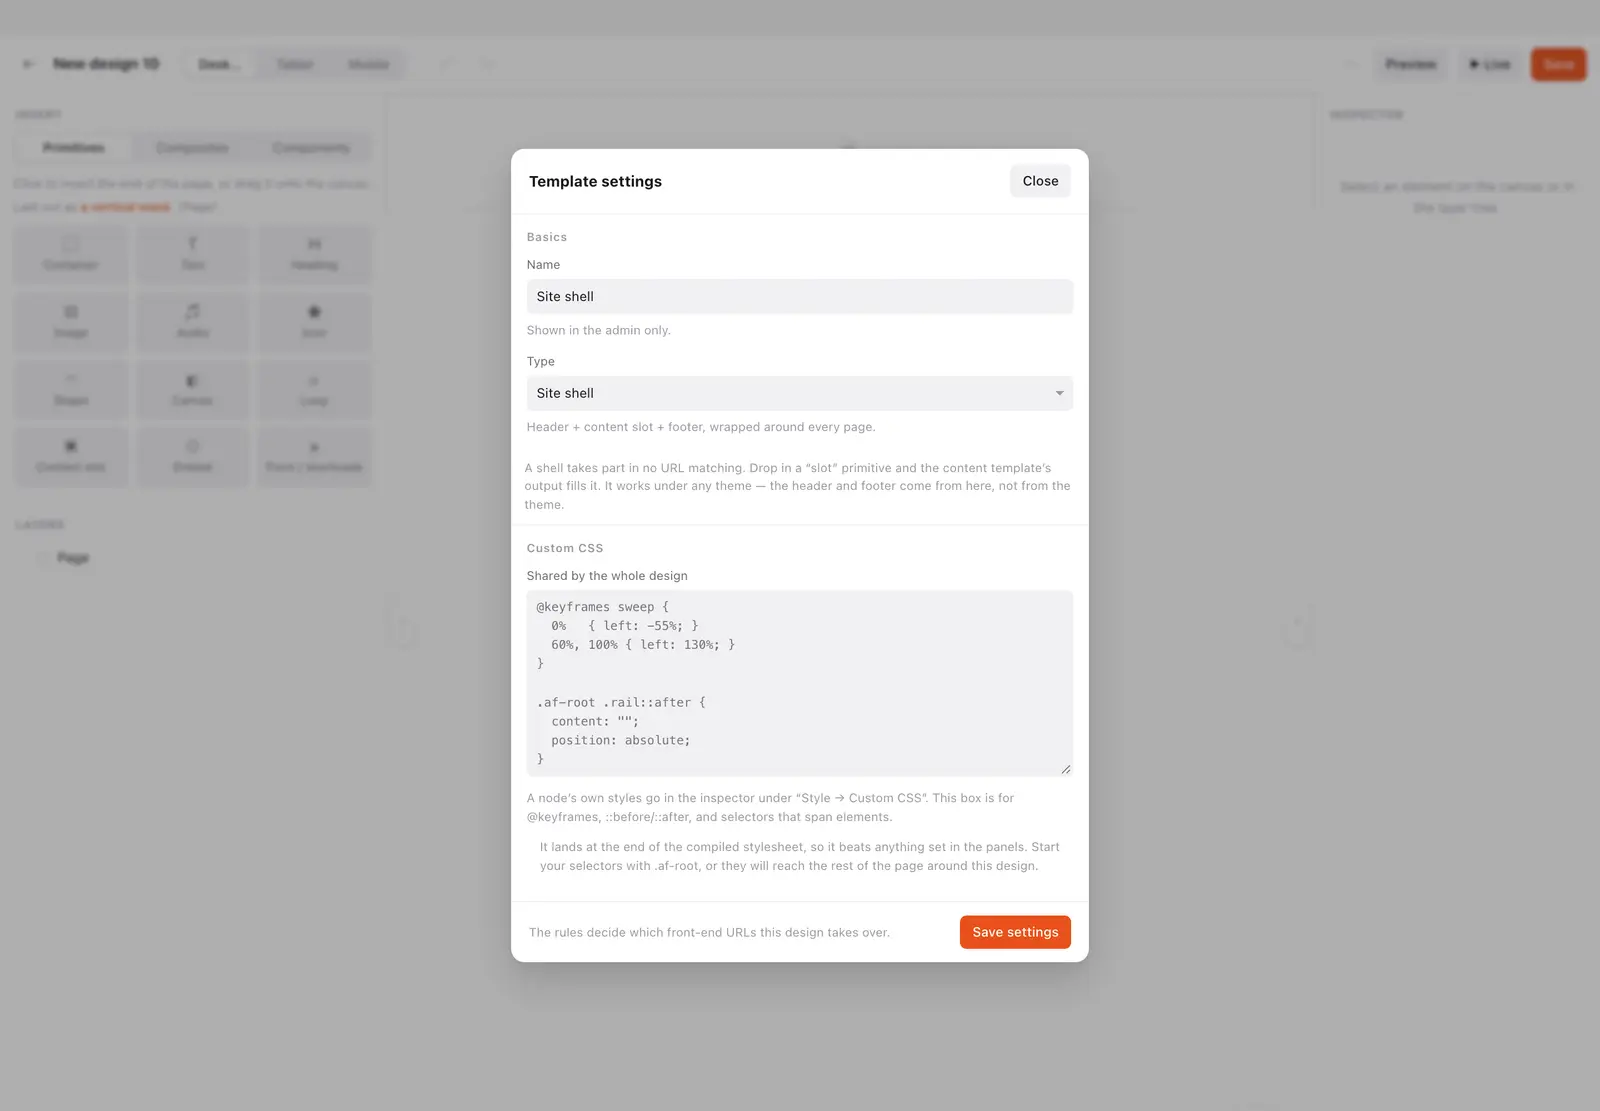Open the Composites tab in Insert panel
Viewport: 1600px width, 1111px height.
click(x=192, y=148)
